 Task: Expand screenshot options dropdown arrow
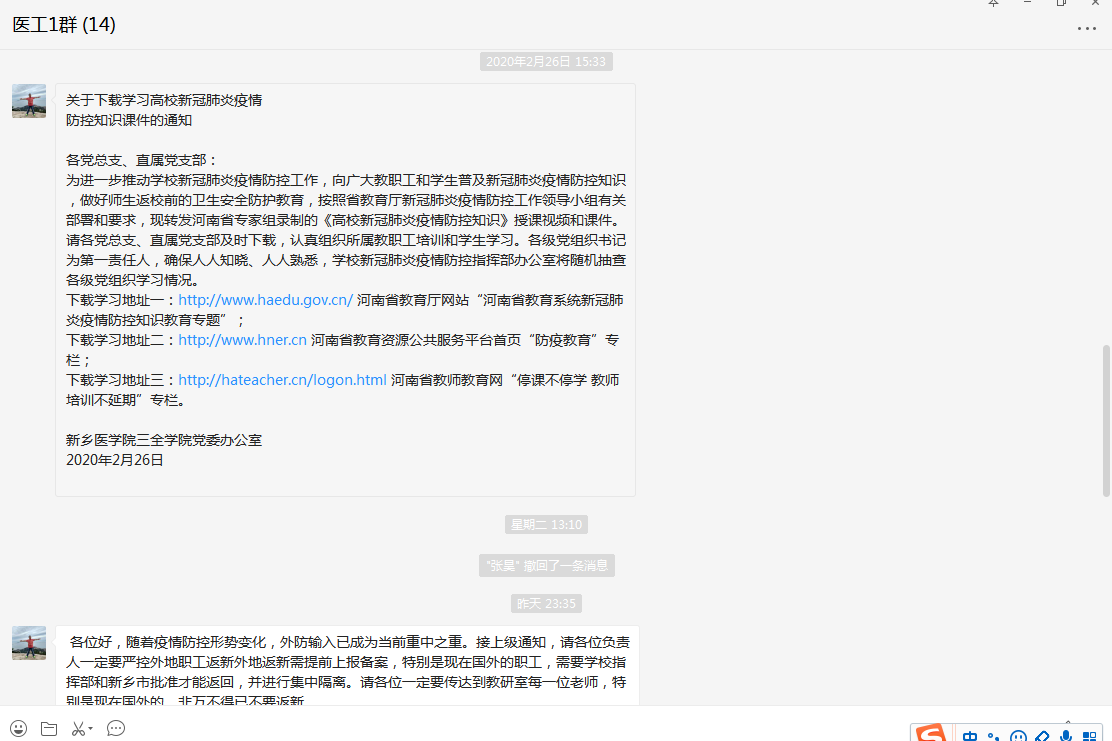pos(90,729)
